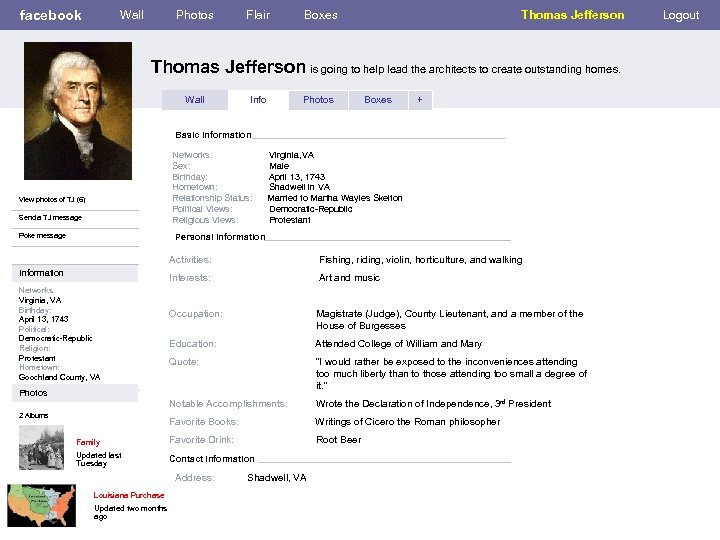The image size is (720, 540).
Task: Click the liberty quote text
Action: 451,374
